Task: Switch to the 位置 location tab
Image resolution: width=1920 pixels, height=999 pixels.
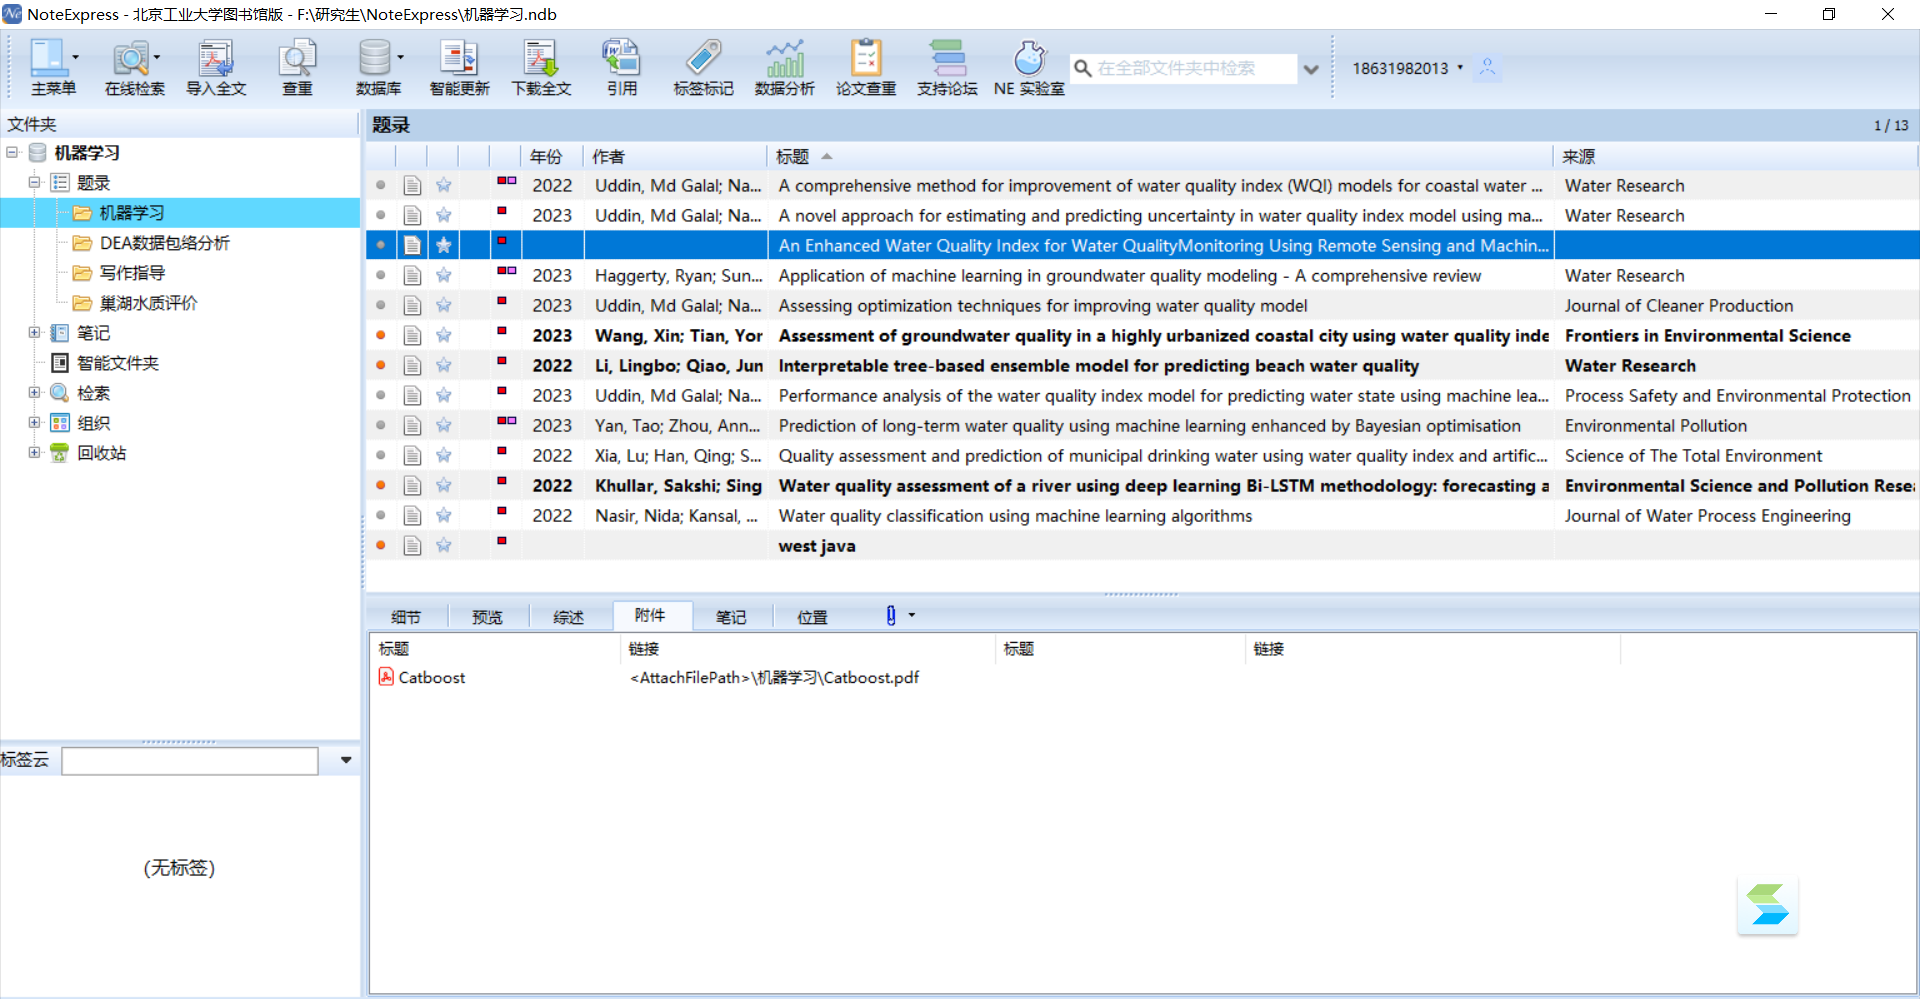Action: 812,617
